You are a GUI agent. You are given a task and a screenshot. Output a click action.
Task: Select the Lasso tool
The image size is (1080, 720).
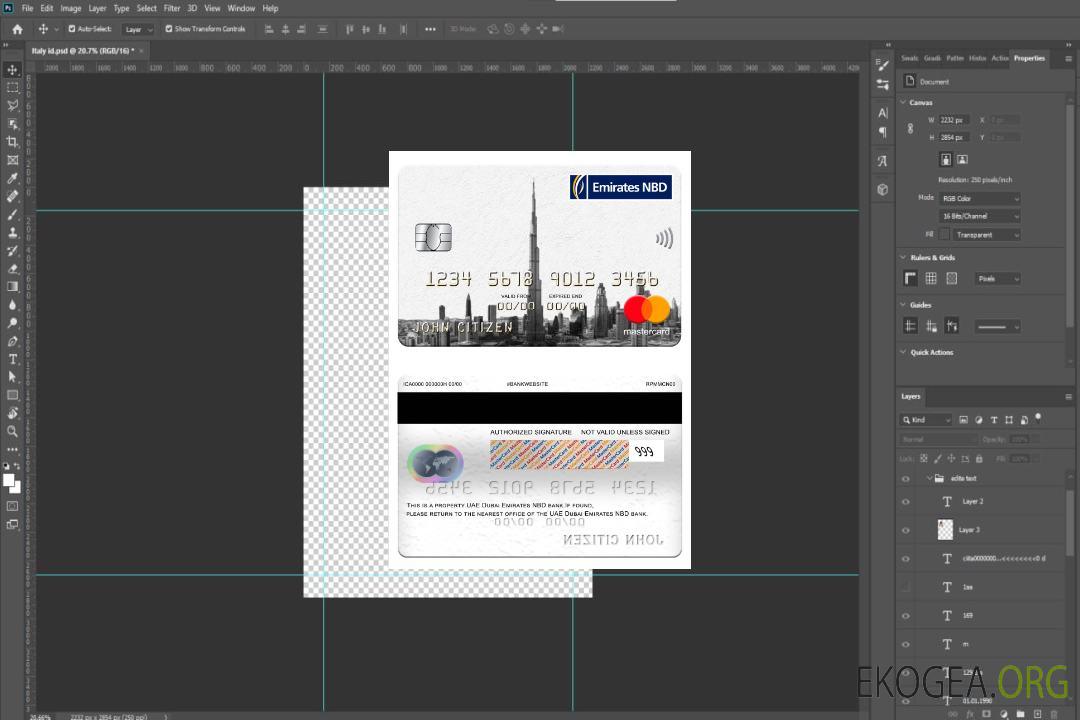(x=13, y=105)
